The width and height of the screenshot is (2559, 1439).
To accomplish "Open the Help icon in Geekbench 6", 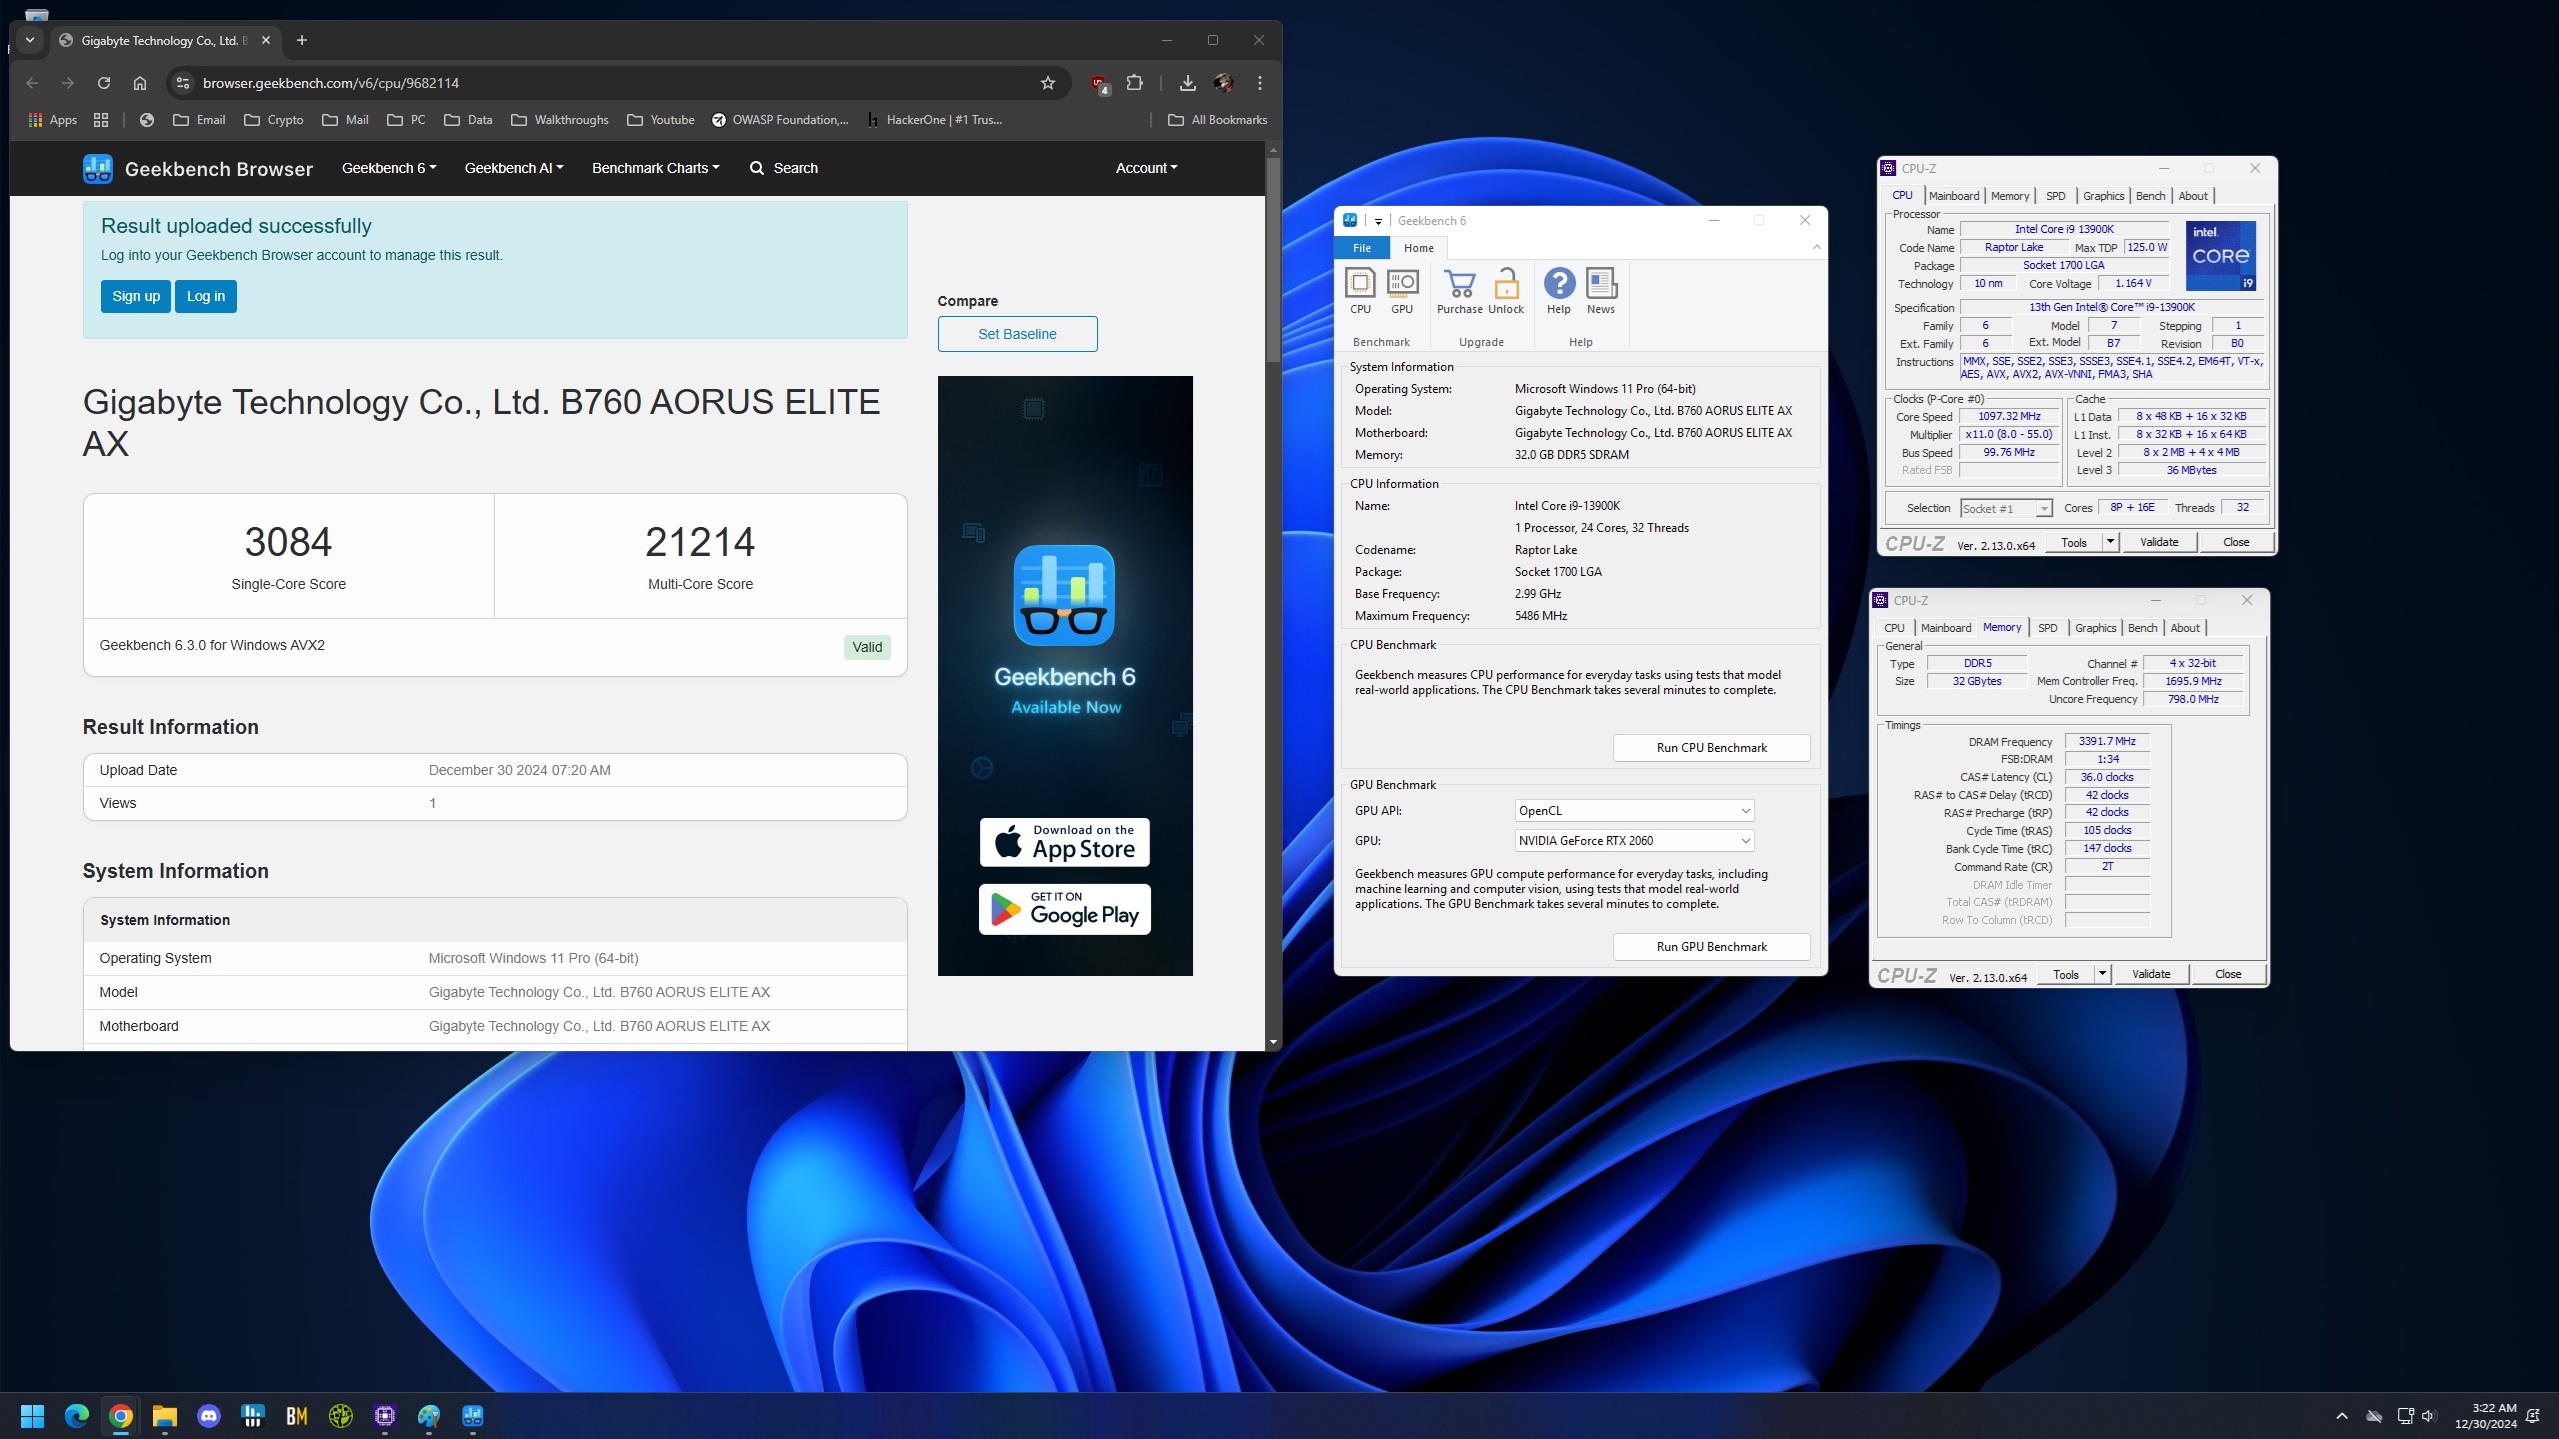I will click(1559, 291).
